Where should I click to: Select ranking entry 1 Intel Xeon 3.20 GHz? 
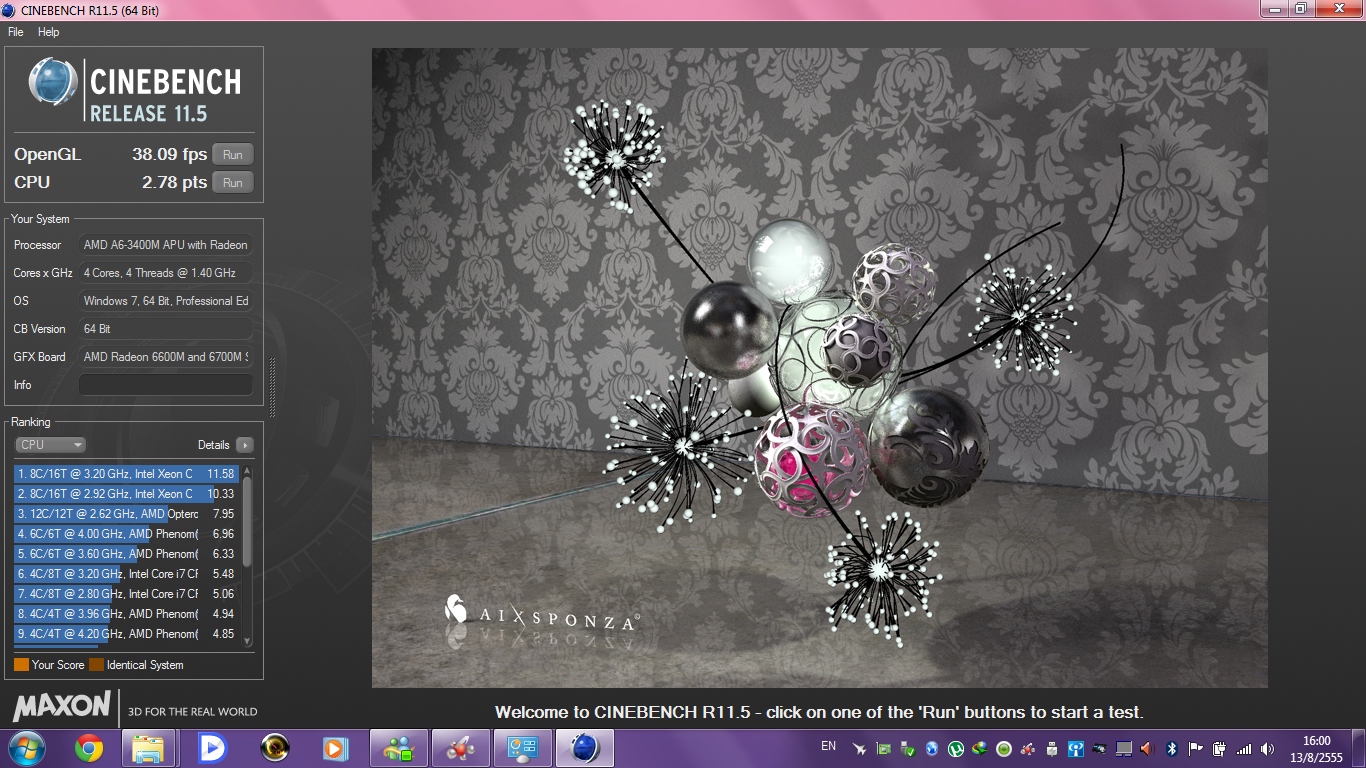126,474
